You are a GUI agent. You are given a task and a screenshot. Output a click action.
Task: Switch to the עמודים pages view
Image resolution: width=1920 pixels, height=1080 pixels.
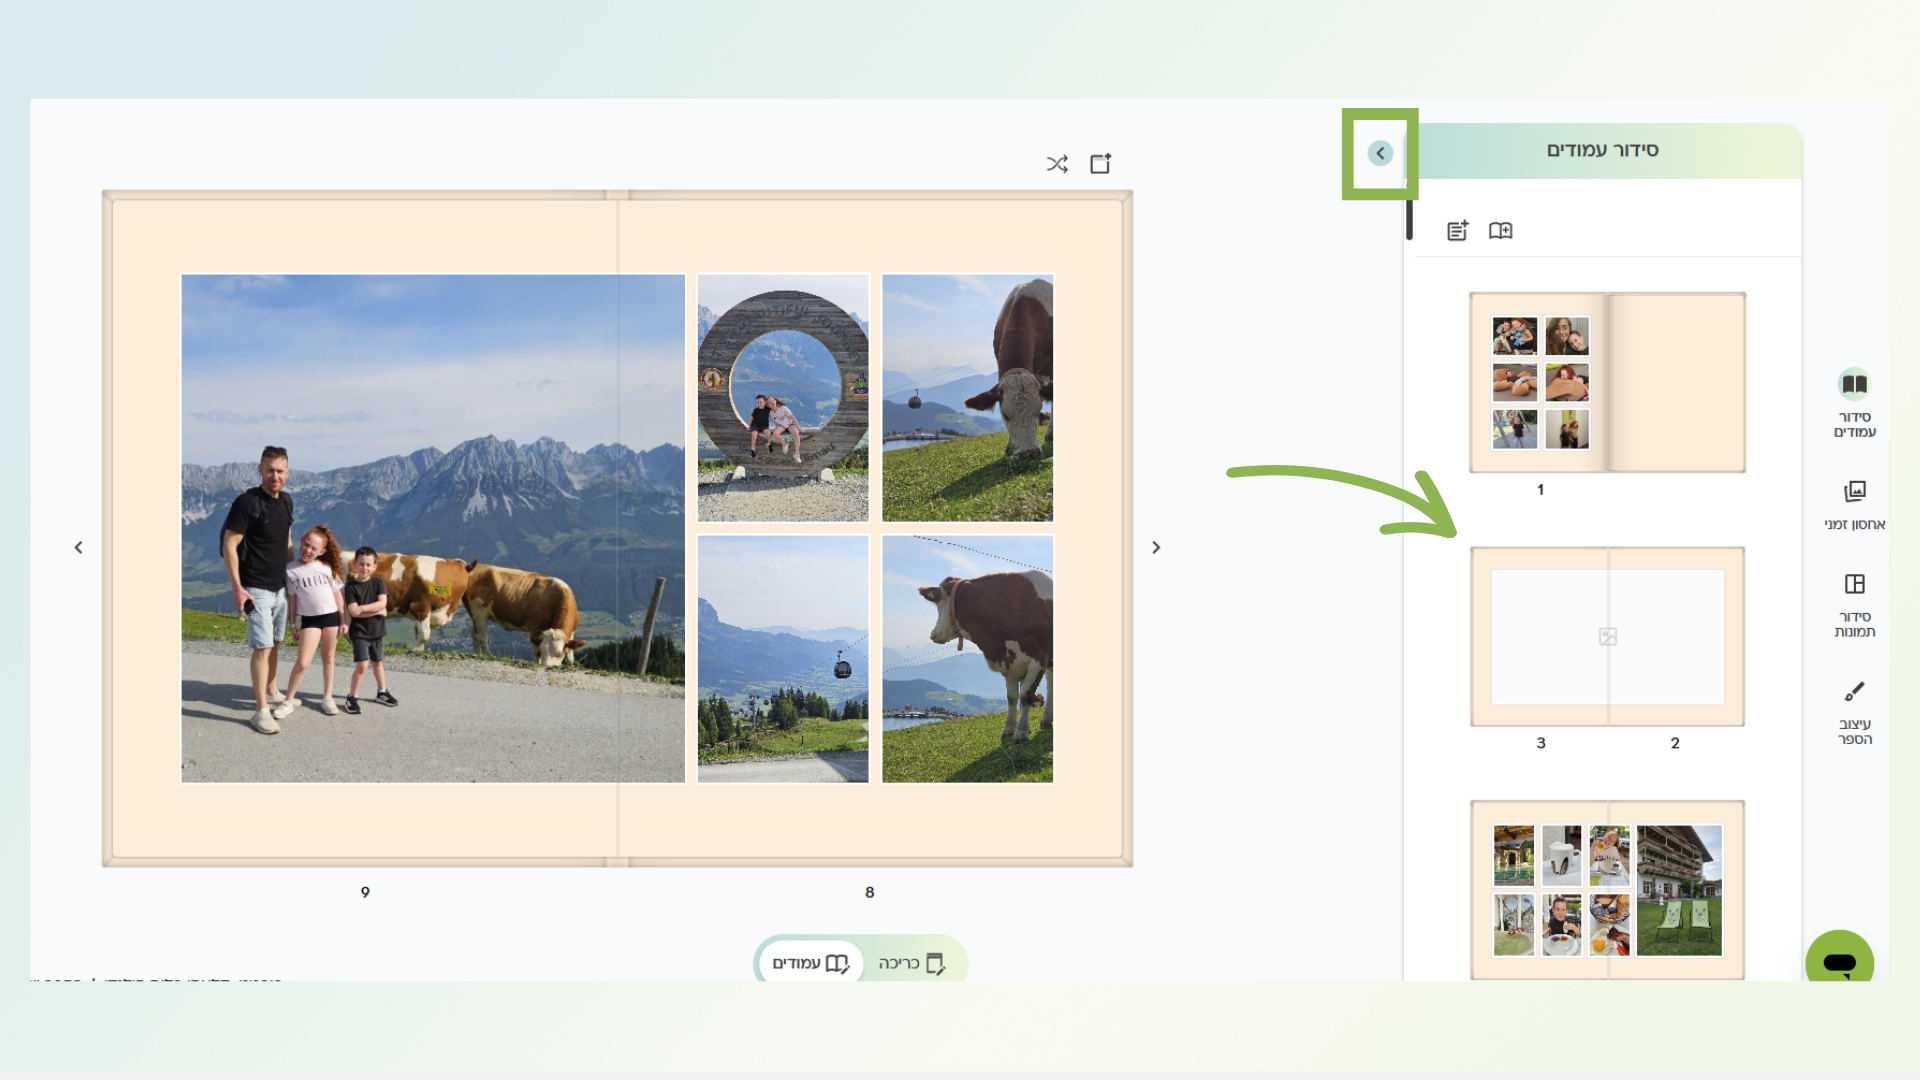point(810,963)
